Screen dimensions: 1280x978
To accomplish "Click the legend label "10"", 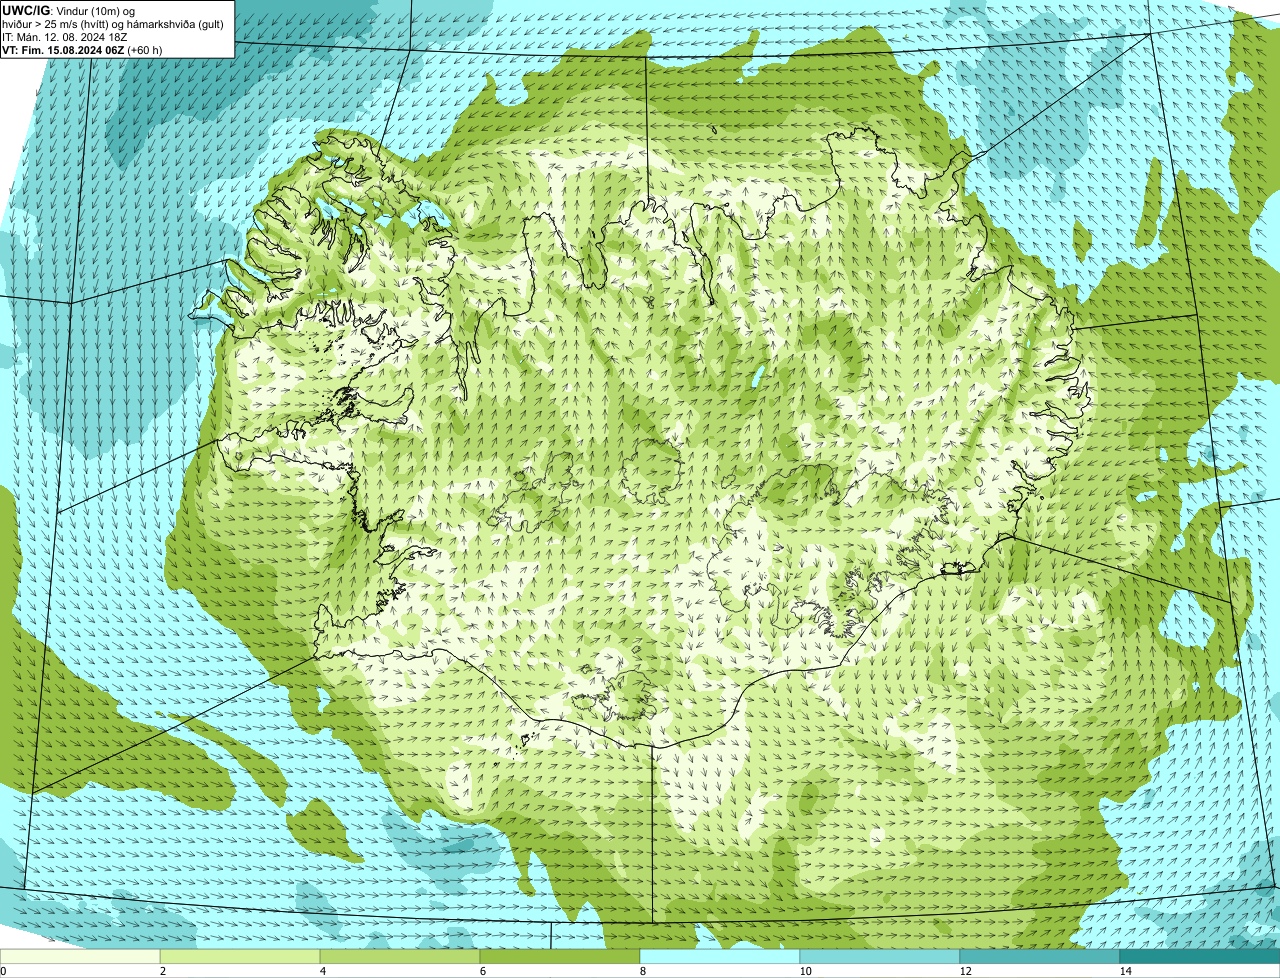I will tap(805, 971).
